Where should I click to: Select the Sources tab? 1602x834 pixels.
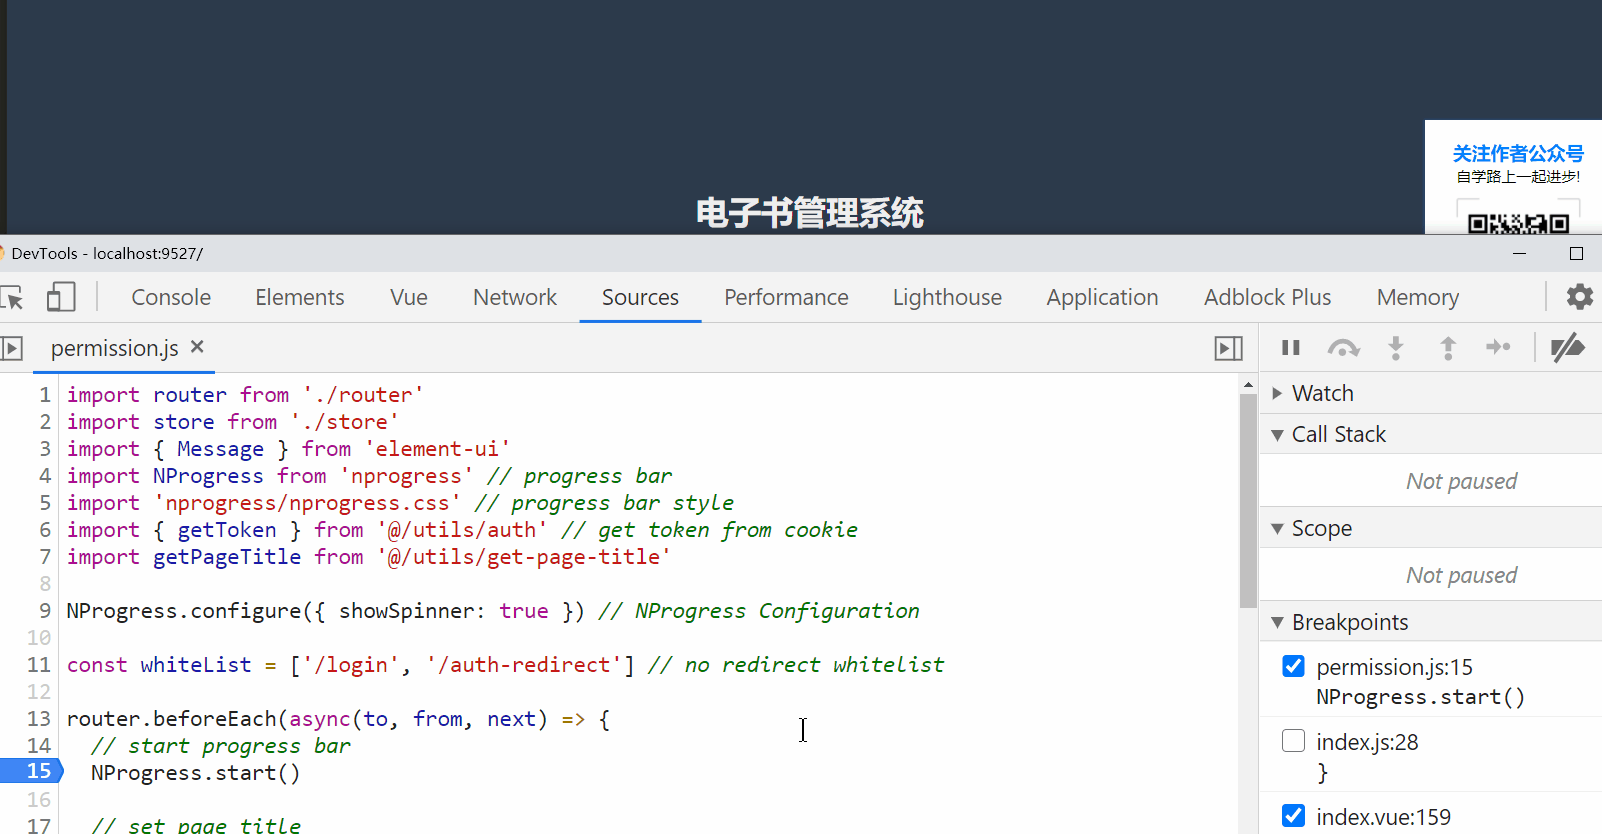(x=640, y=298)
